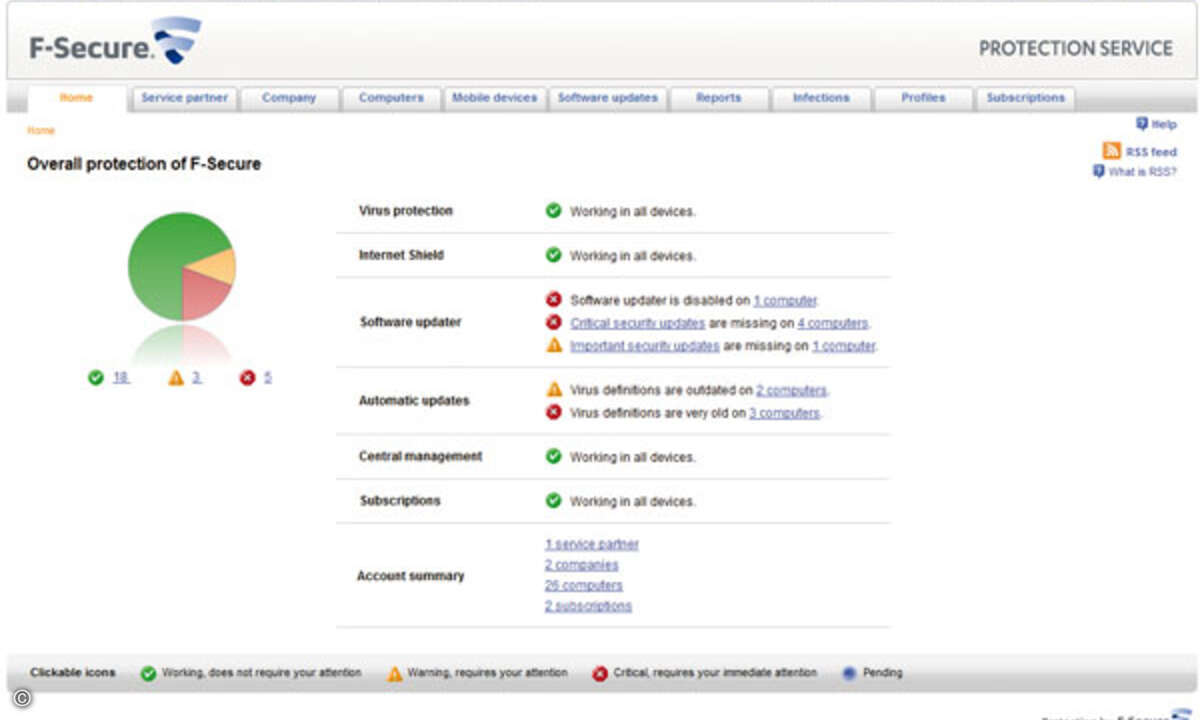Click the legend's red Critical icon
The height and width of the screenshot is (720, 1200).
600,674
